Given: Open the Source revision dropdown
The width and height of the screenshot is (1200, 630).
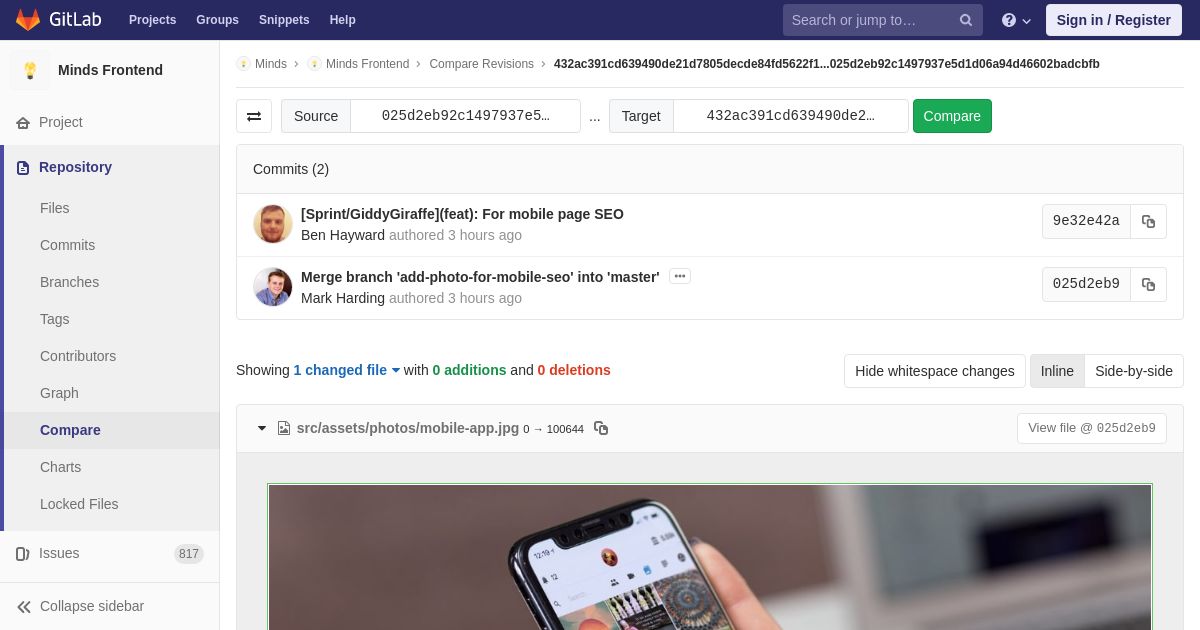Looking at the screenshot, I should pyautogui.click(x=465, y=116).
